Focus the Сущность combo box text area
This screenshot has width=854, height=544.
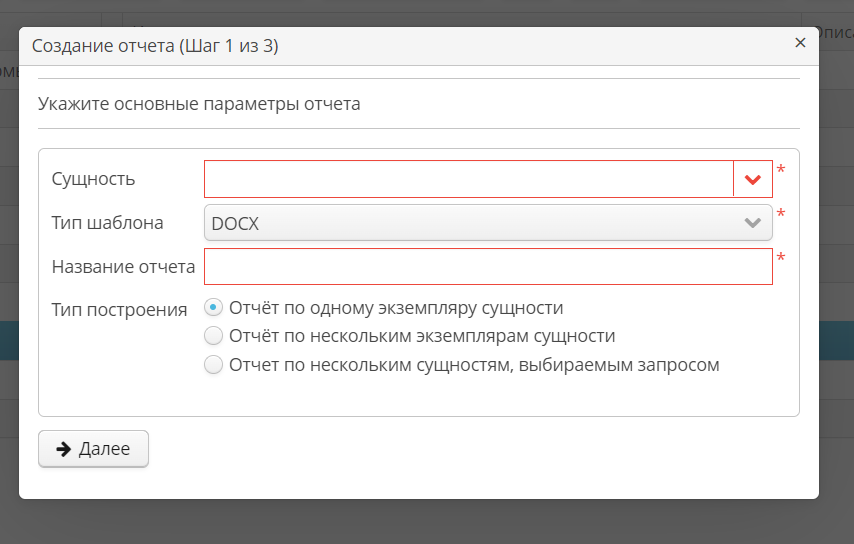tap(469, 179)
